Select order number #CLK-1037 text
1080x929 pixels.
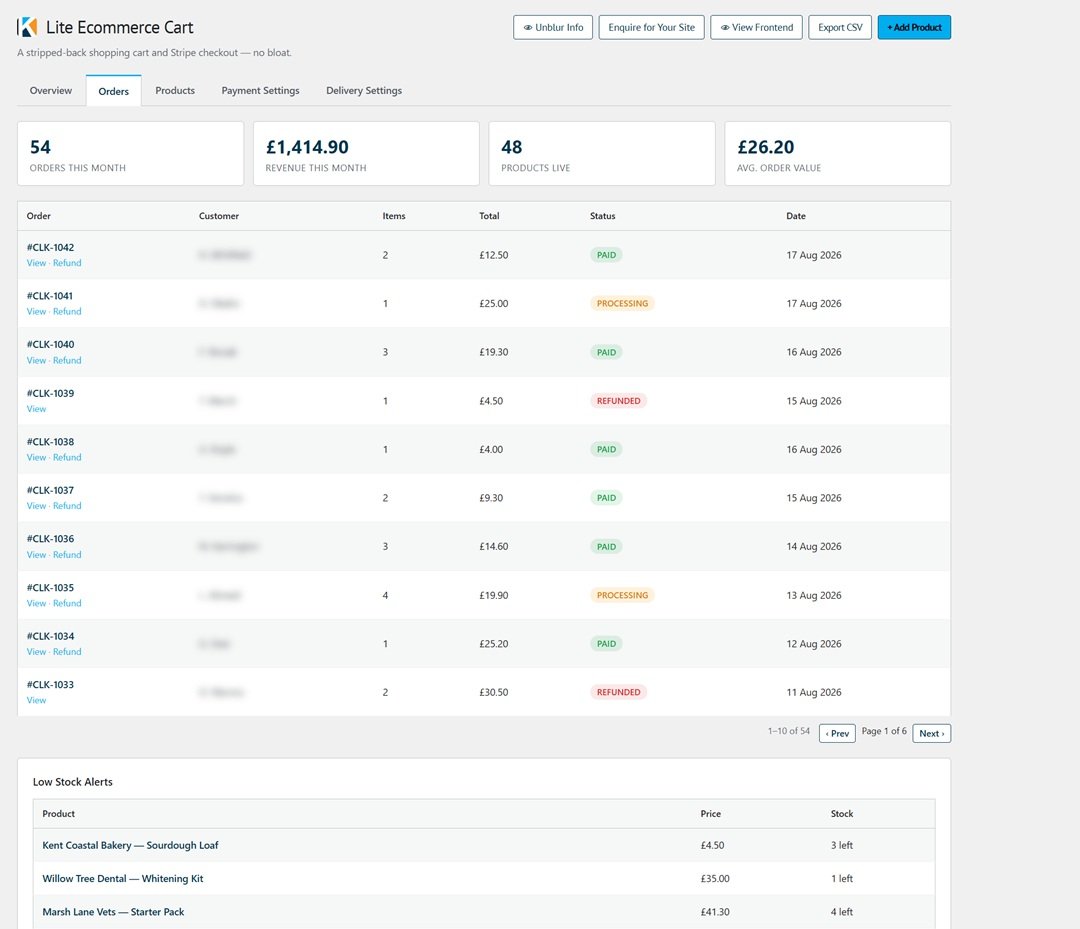[50, 490]
